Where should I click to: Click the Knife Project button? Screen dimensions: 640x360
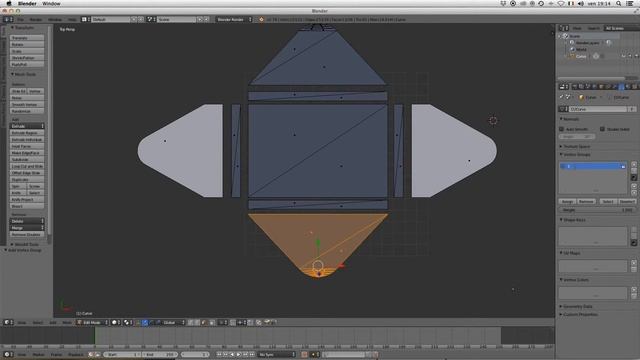27,200
